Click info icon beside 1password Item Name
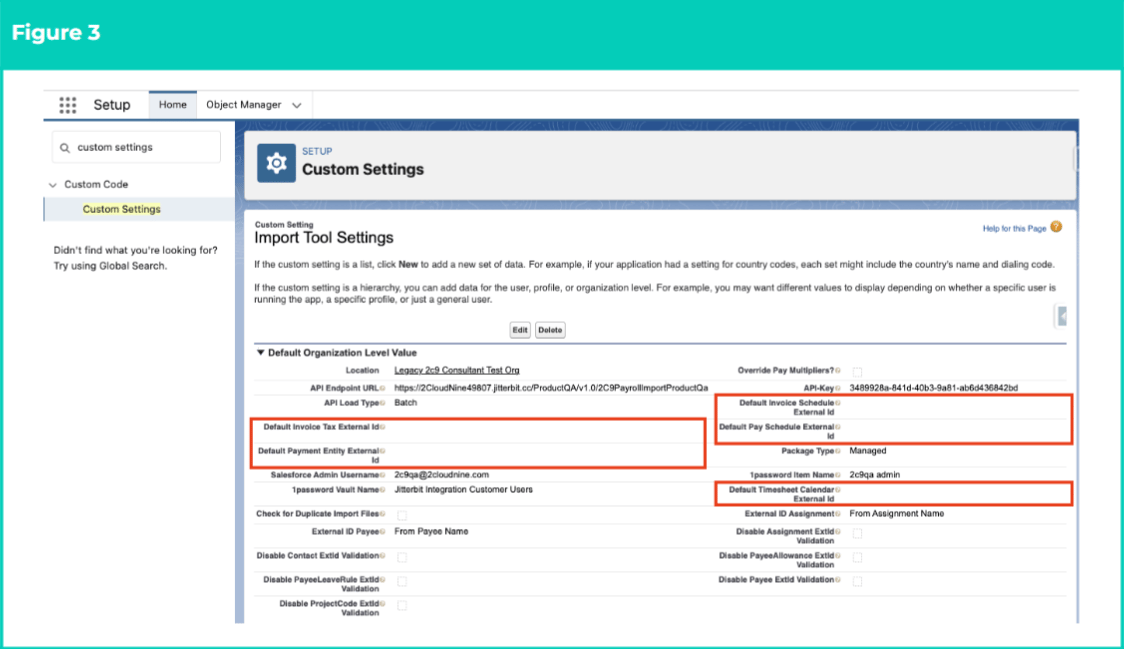Viewport: 1124px width, 649px height. coord(838,475)
